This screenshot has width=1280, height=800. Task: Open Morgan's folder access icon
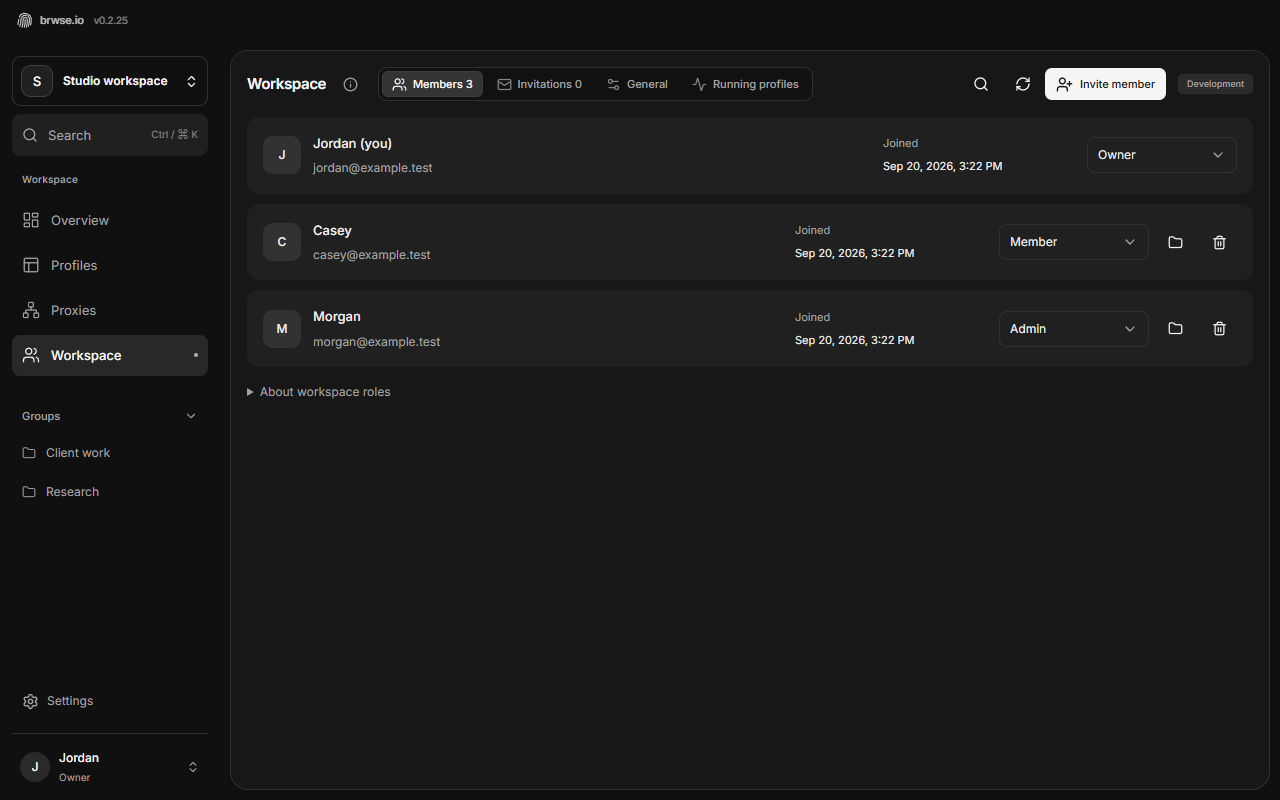pyautogui.click(x=1175, y=329)
